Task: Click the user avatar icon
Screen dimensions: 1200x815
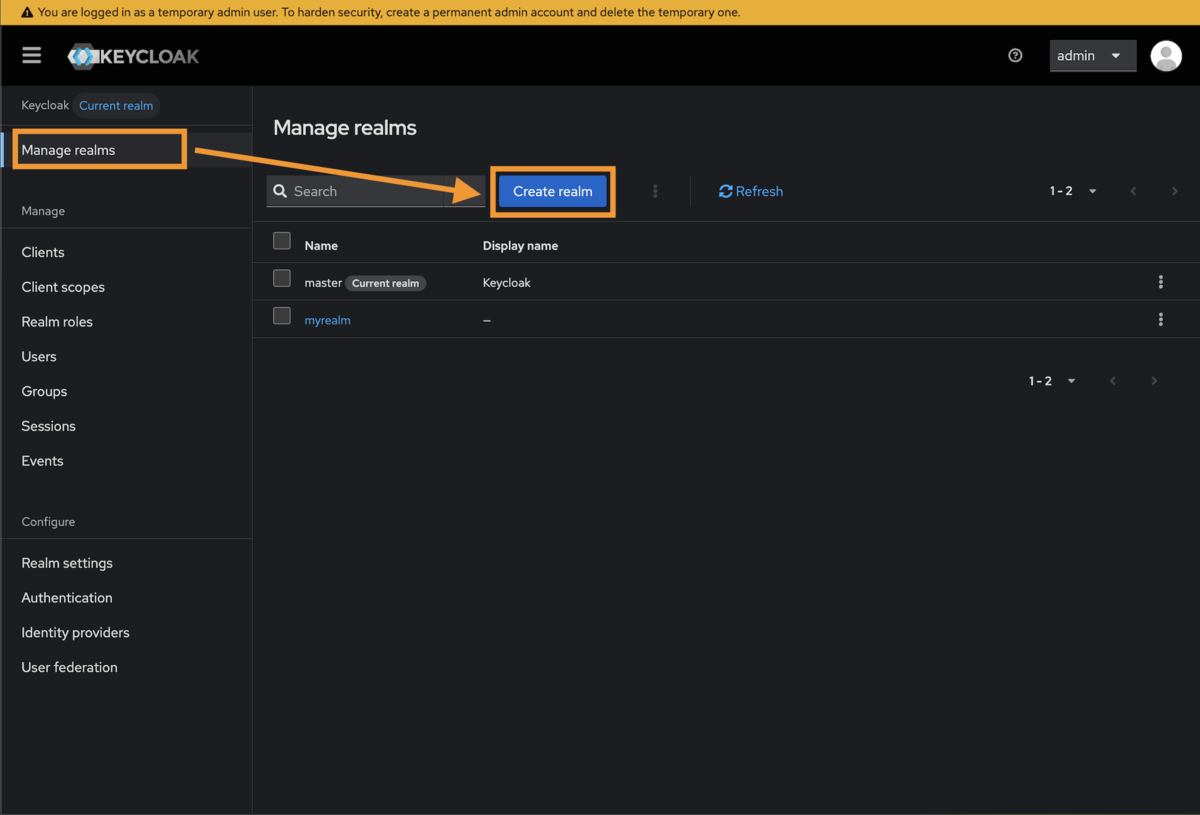Action: click(x=1166, y=56)
